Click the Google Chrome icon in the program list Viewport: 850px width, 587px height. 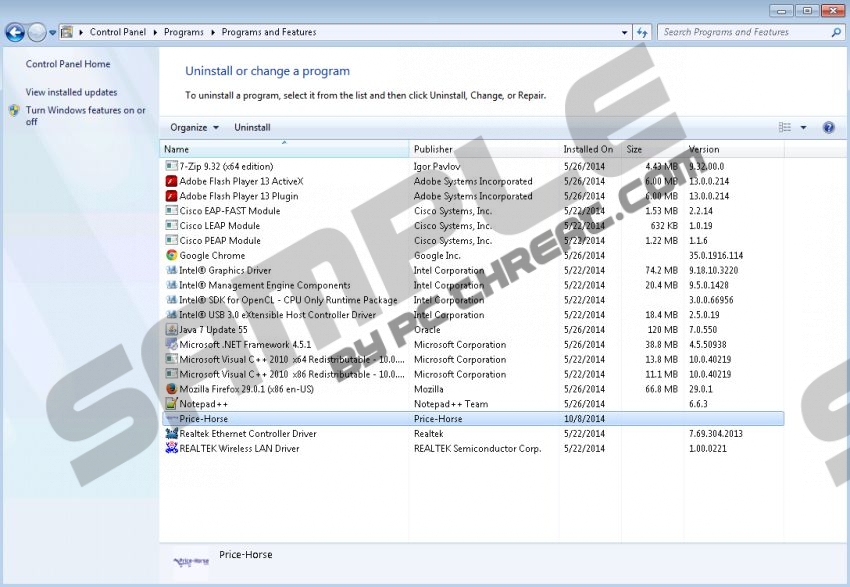pyautogui.click(x=171, y=256)
